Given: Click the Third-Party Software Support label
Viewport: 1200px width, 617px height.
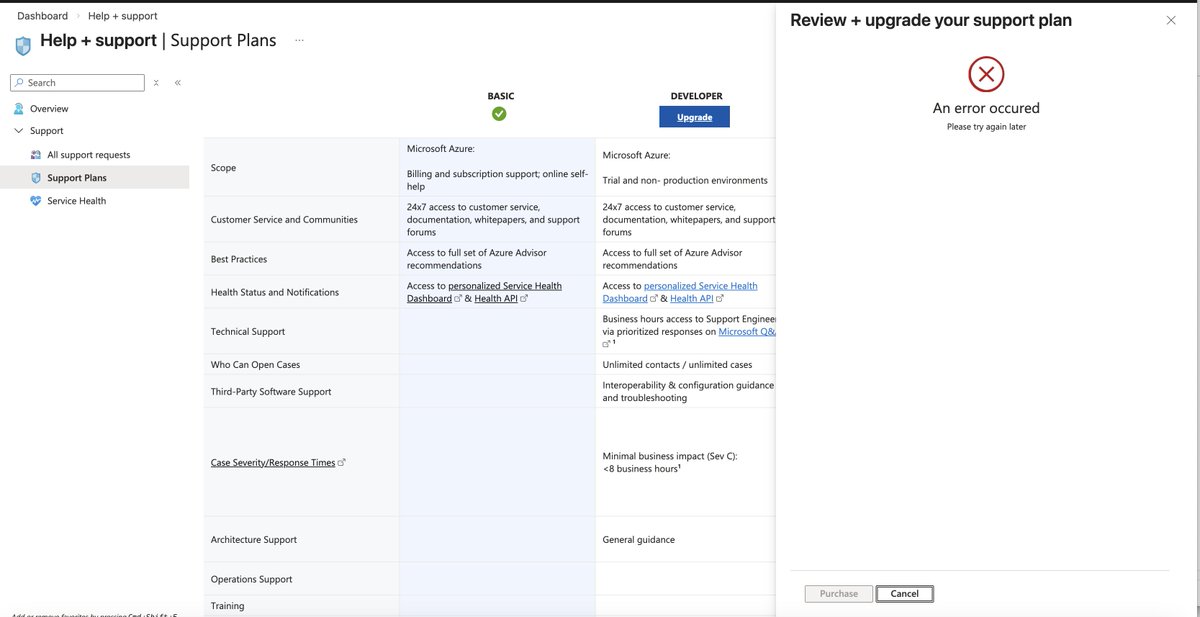Looking at the screenshot, I should pos(271,392).
